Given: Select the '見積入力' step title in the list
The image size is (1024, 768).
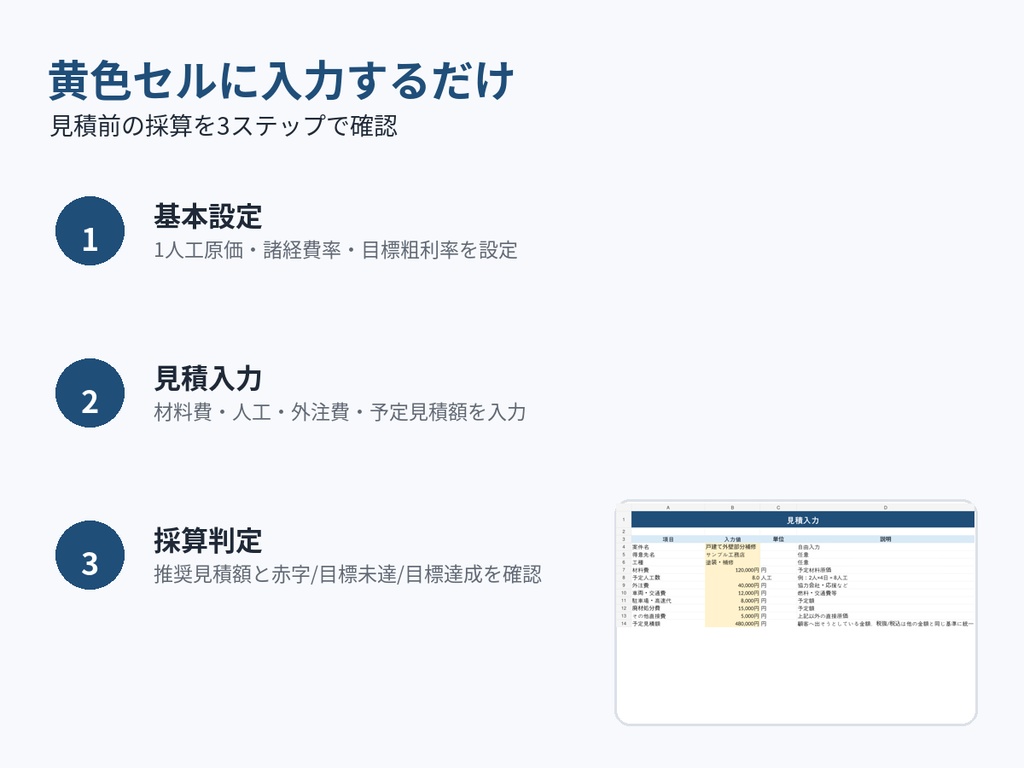Looking at the screenshot, I should click(208, 378).
